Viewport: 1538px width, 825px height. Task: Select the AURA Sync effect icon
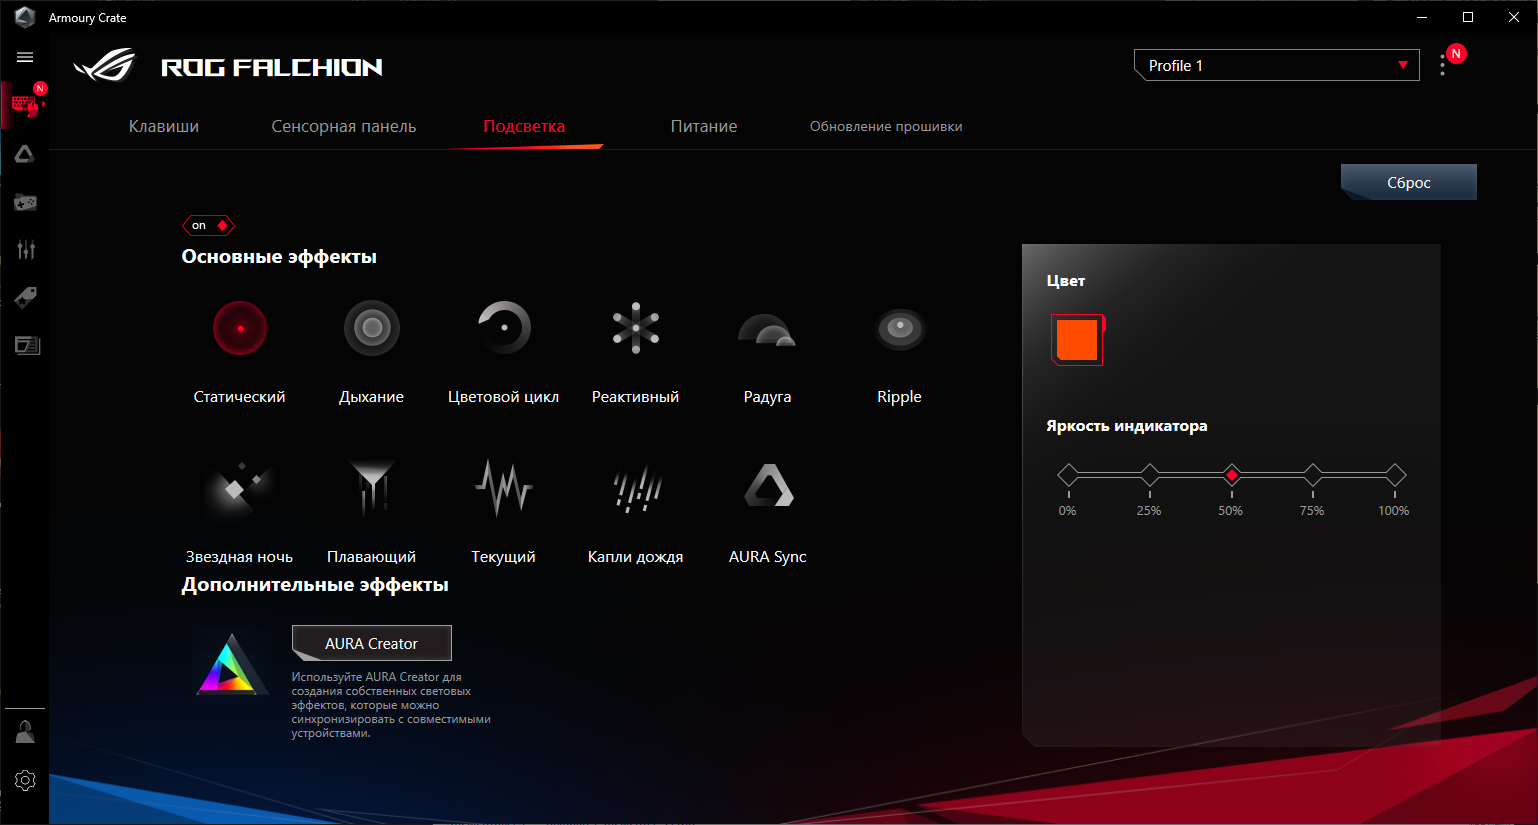tap(768, 485)
